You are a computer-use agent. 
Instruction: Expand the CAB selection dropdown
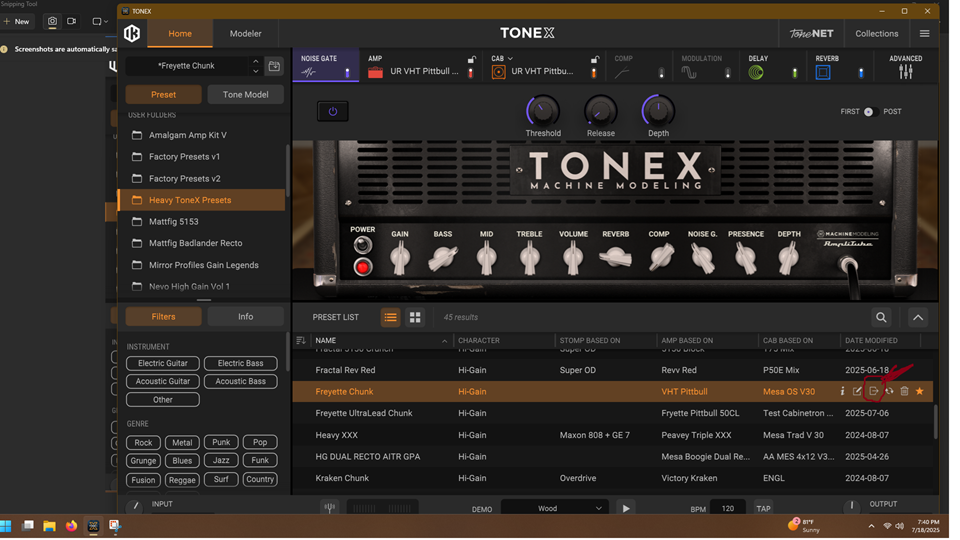click(x=509, y=59)
